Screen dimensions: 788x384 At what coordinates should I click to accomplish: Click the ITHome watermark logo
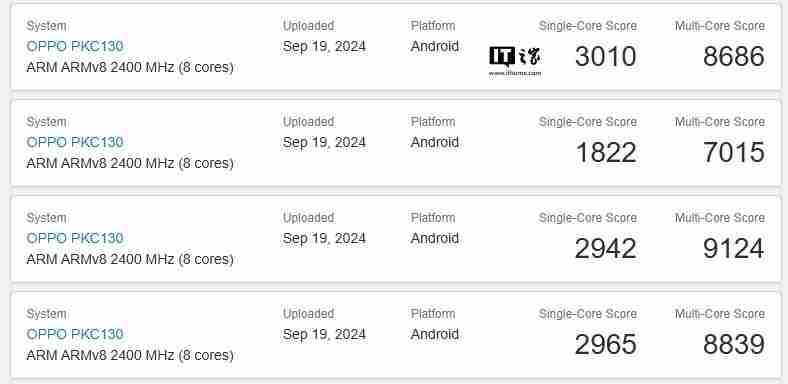pyautogui.click(x=515, y=57)
